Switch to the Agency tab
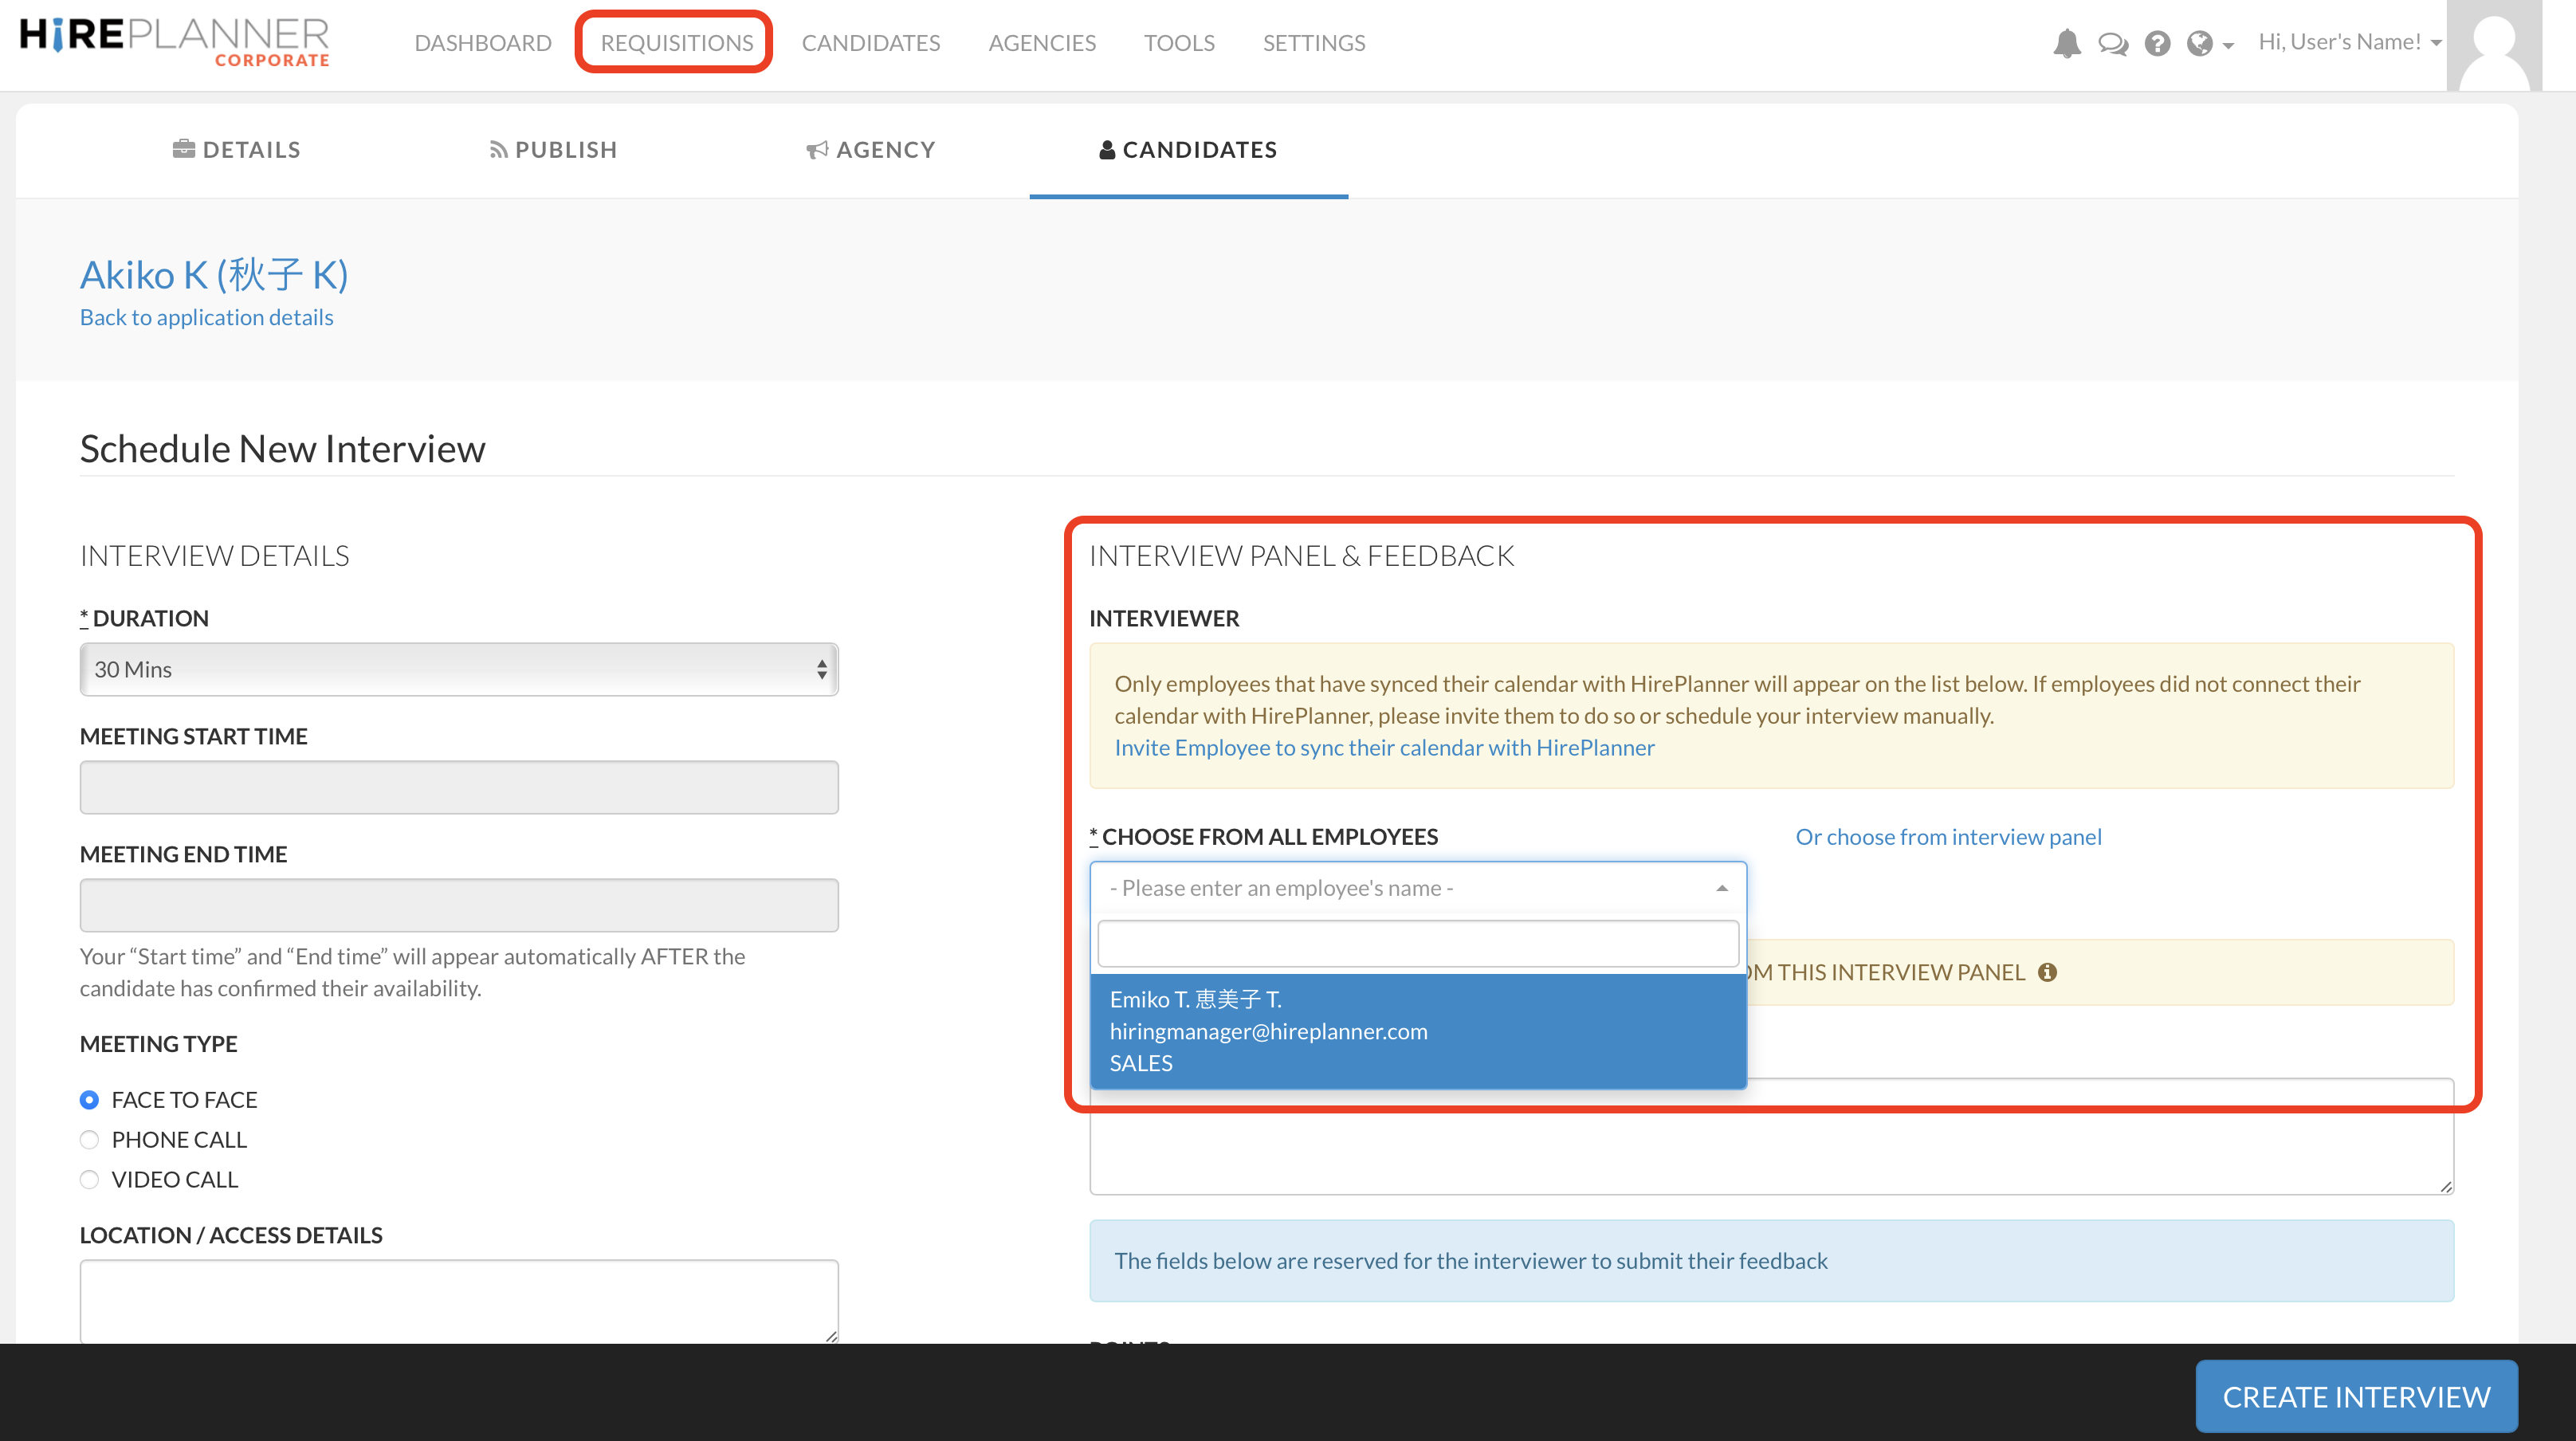Viewport: 2576px width, 1441px height. point(871,150)
